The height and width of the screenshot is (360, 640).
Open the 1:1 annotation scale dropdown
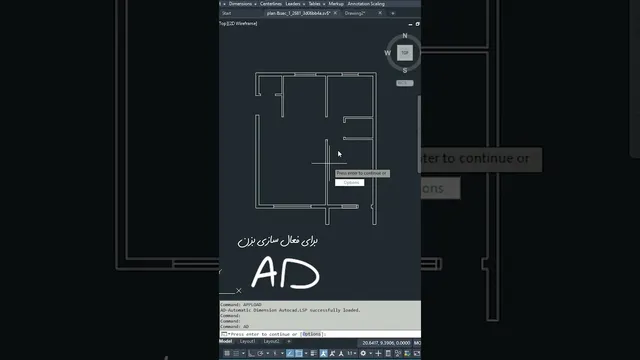click(352, 353)
